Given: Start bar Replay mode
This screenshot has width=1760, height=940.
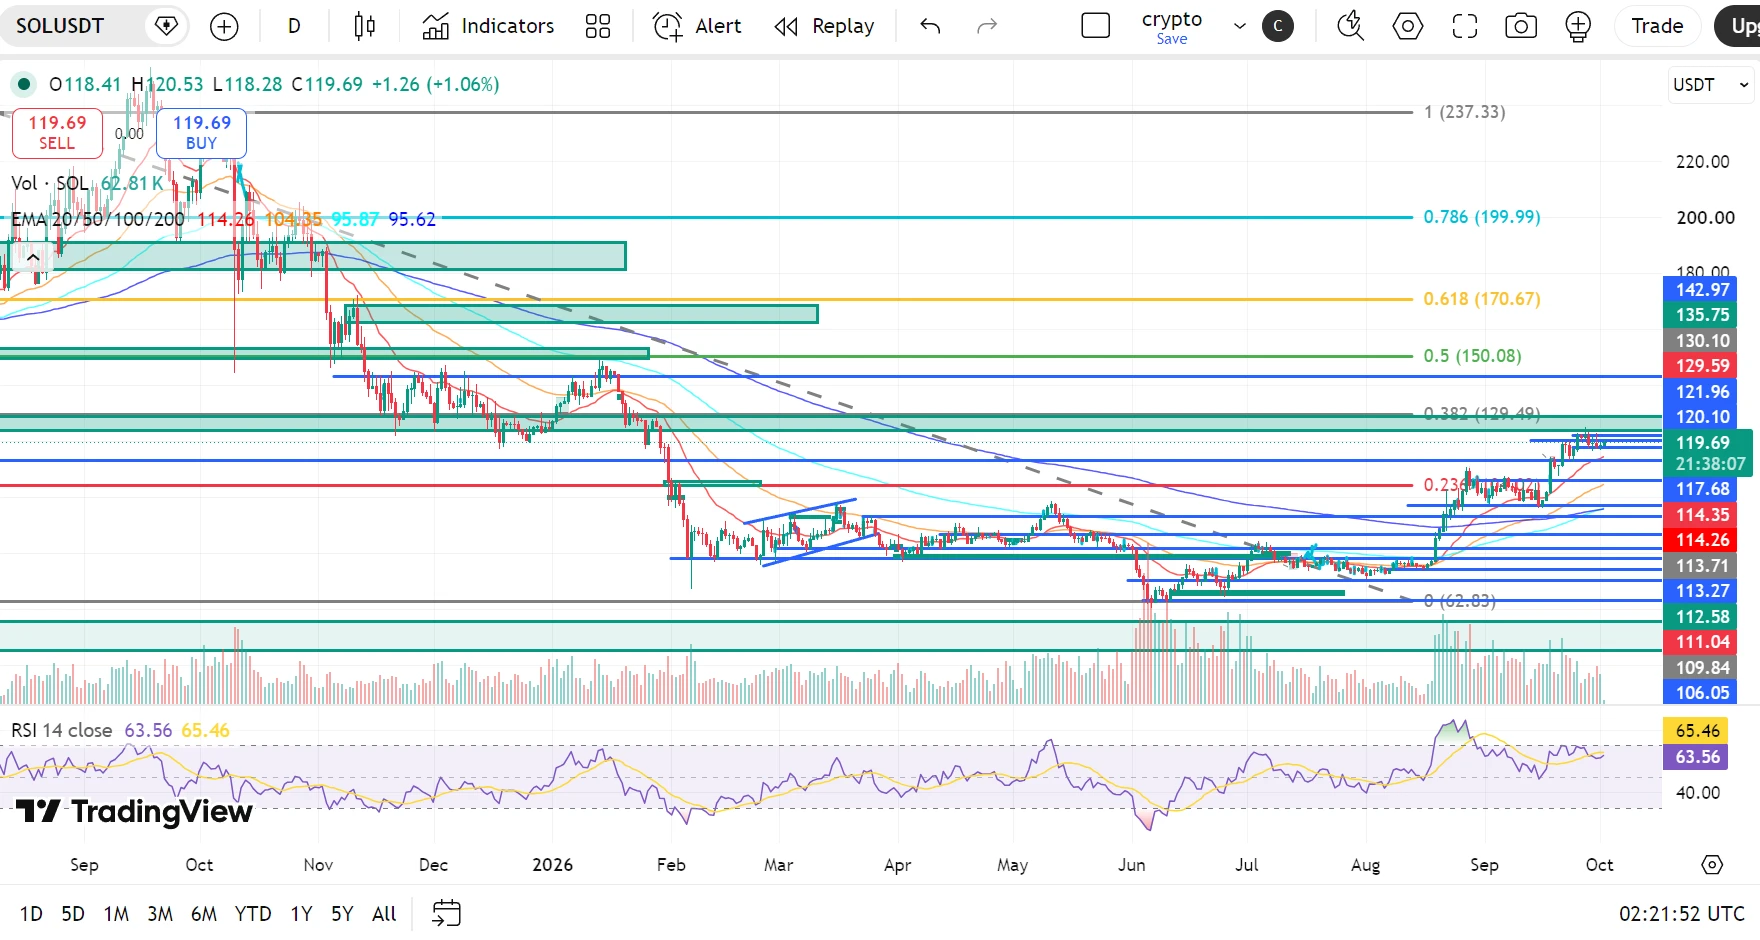Looking at the screenshot, I should (x=825, y=27).
